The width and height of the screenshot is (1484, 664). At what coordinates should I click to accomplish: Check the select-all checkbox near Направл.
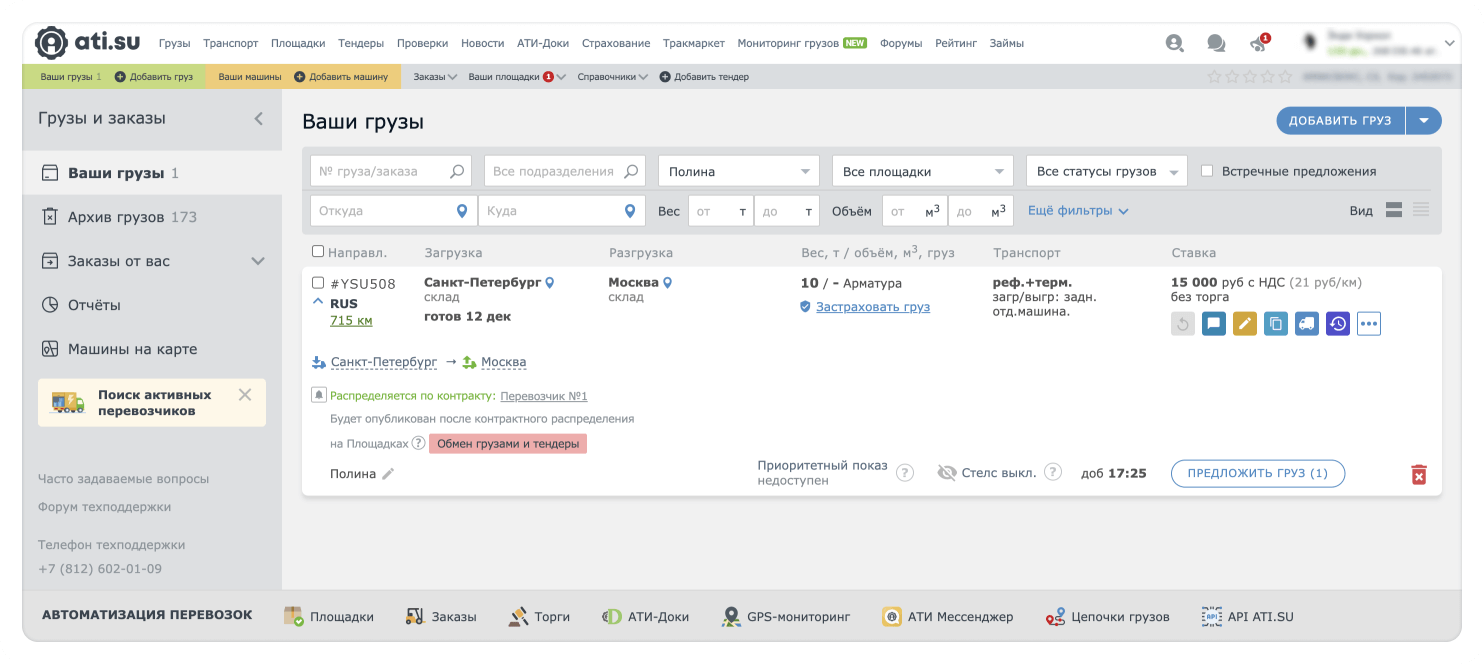[318, 252]
